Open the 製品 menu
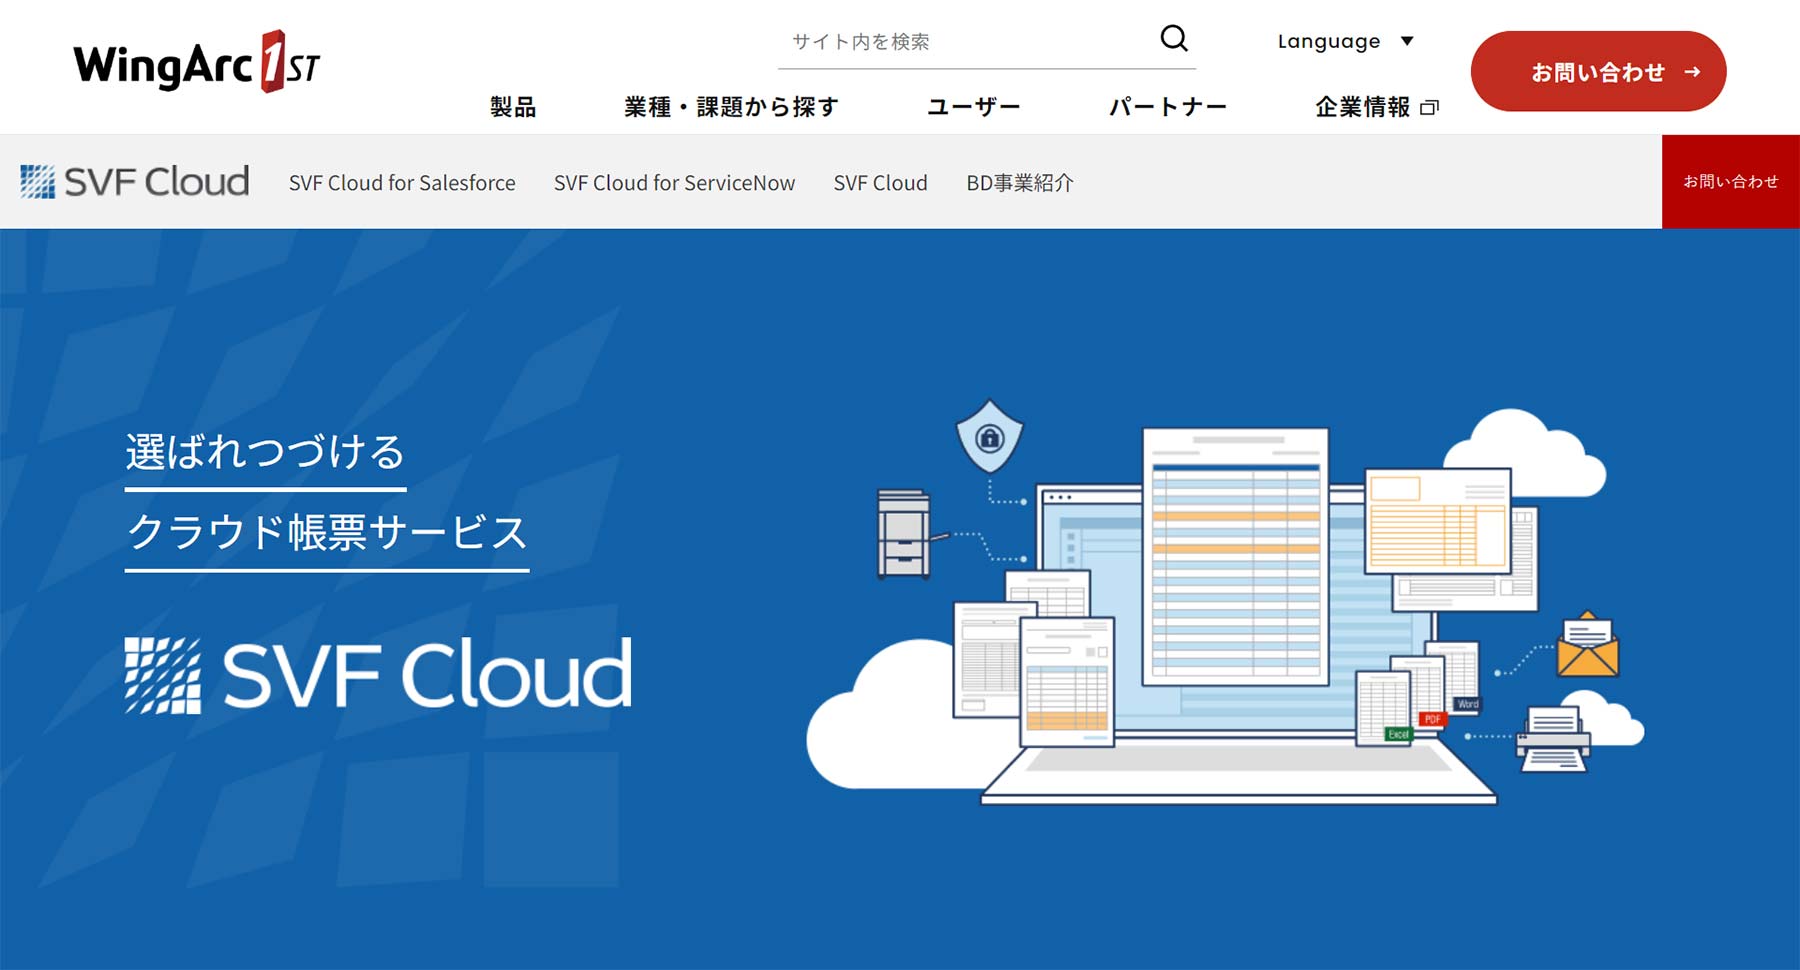Viewport: 1800px width, 970px height. 513,107
